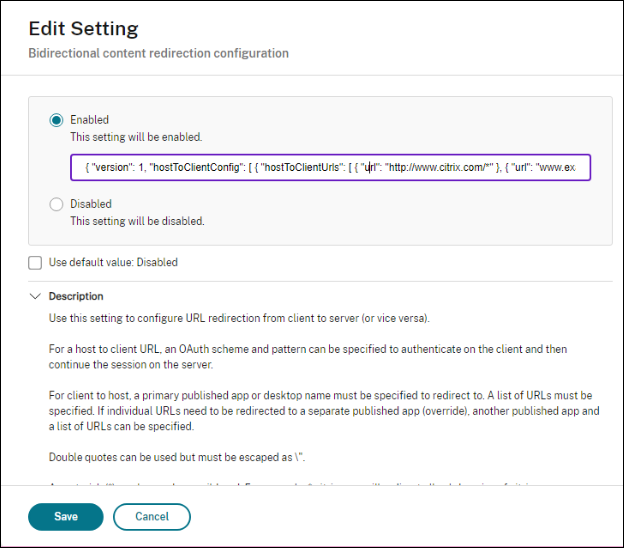Tick the Use default value checkbox
Viewport: 624px width, 548px height.
click(x=35, y=263)
